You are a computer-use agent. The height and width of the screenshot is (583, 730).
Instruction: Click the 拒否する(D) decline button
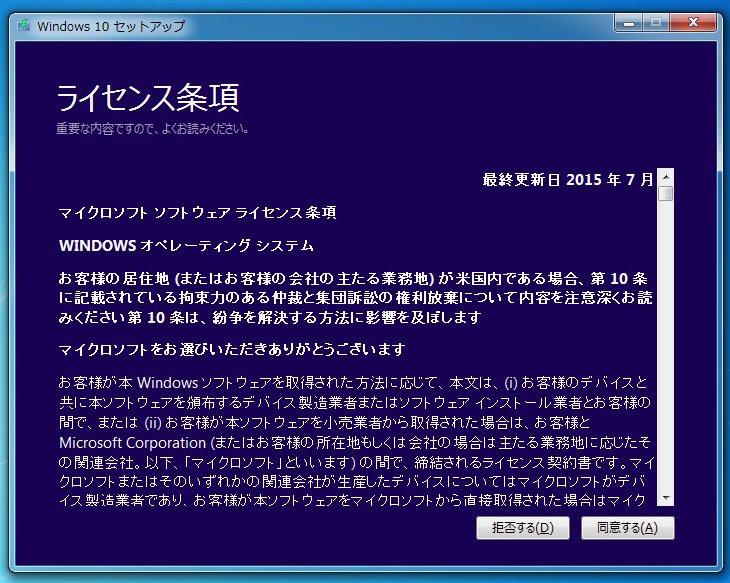(x=523, y=528)
